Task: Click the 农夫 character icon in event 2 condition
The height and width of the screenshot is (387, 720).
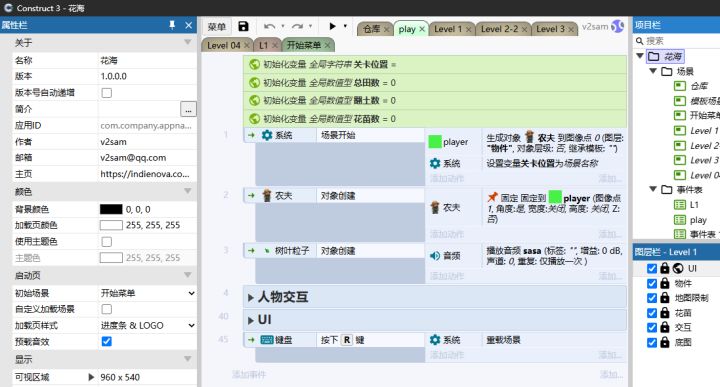Action: click(x=267, y=196)
